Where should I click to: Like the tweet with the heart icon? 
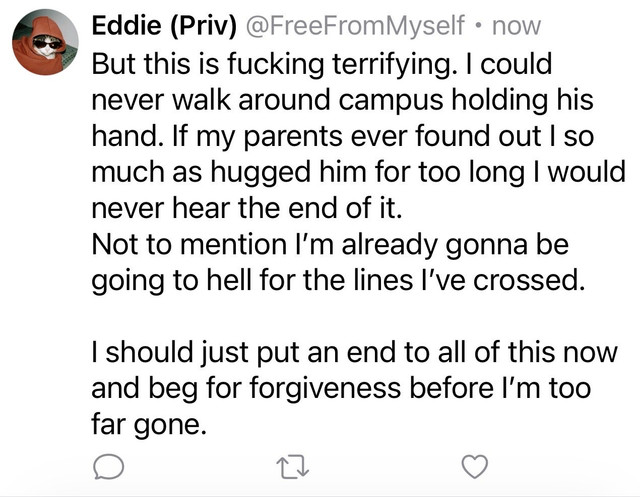coord(474,466)
